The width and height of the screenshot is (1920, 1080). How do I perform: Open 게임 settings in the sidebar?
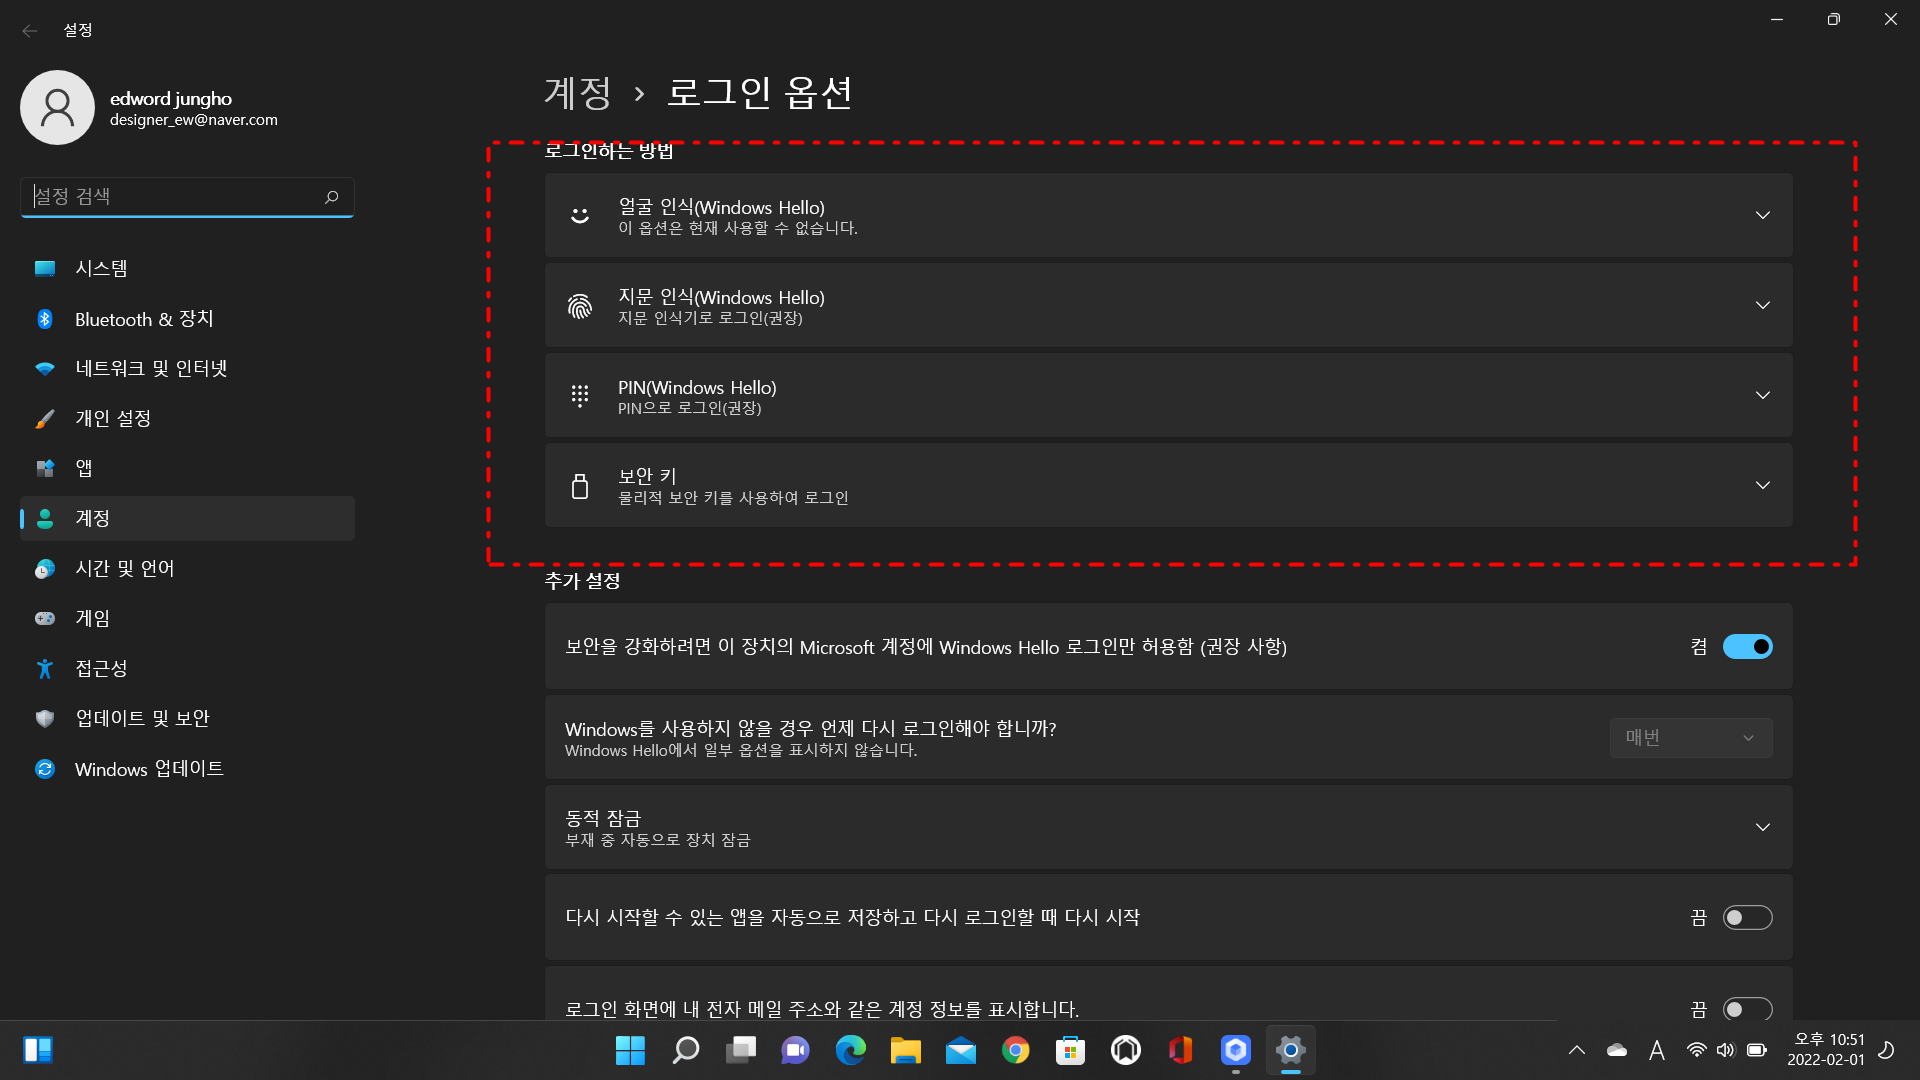coord(93,618)
